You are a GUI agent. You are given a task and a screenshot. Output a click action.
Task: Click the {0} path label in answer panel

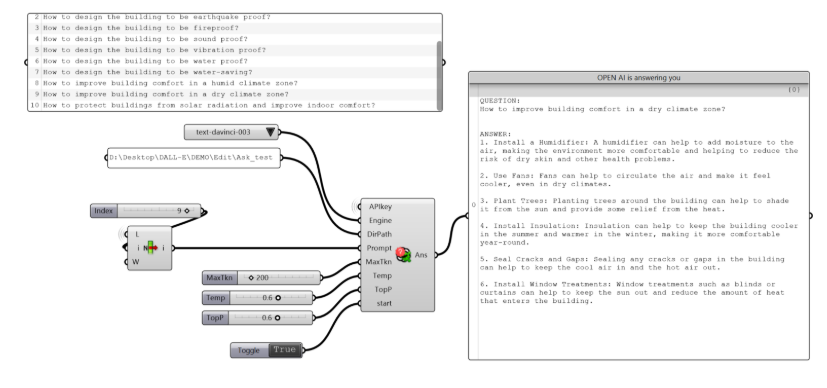pos(794,90)
